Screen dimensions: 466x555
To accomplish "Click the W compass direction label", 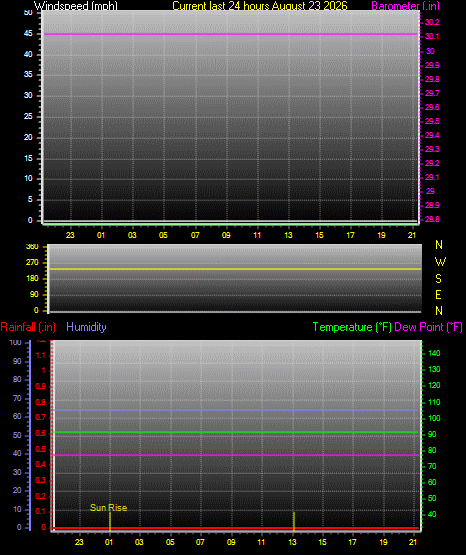I will 440,262.
